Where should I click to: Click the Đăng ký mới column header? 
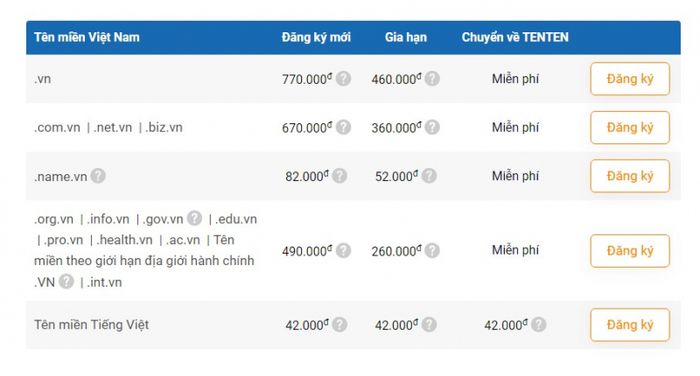tap(316, 38)
